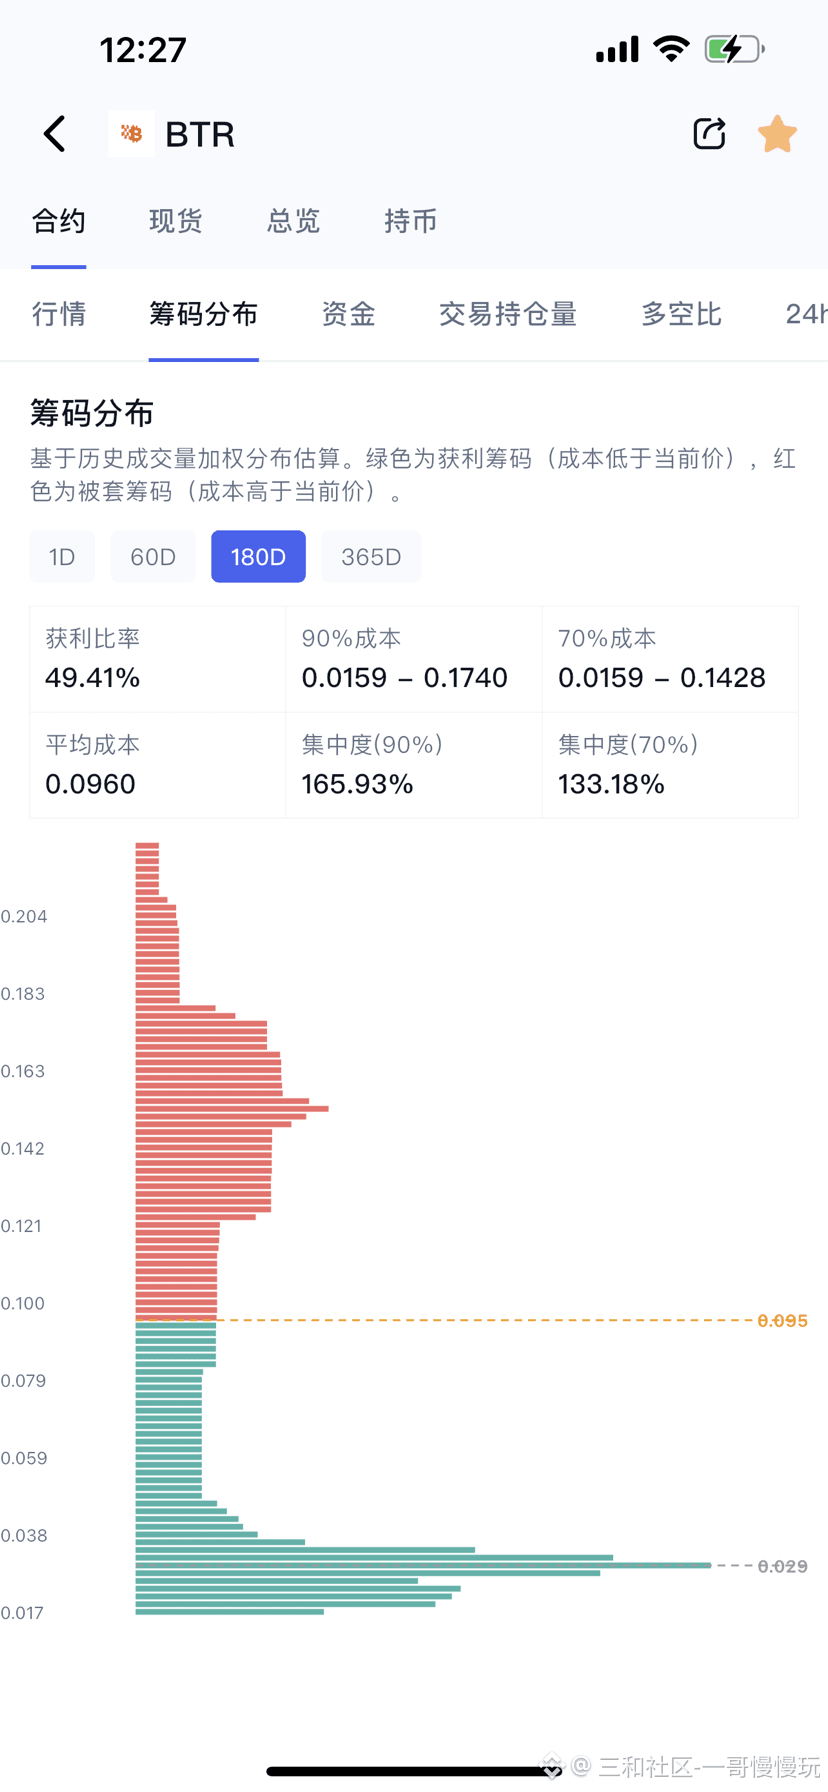Tap the BTR coin logo icon
This screenshot has height=1792, width=828.
click(x=131, y=134)
